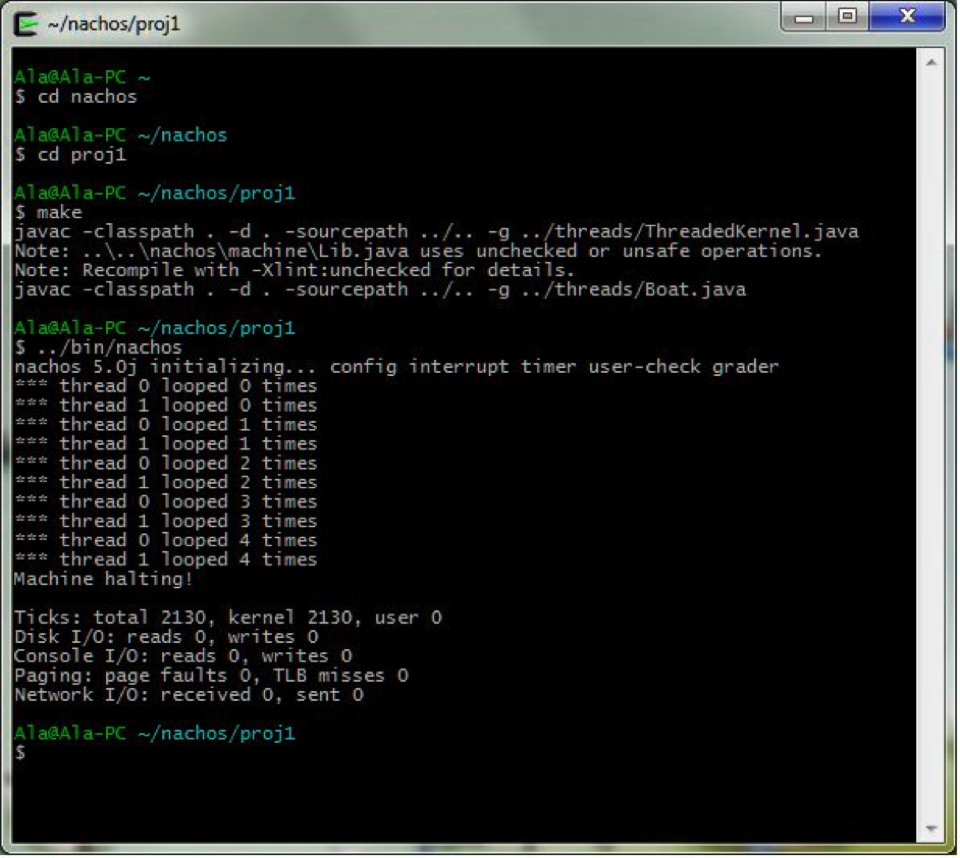960x858 pixels.
Task: Click the 'make' command line
Action: [58, 213]
